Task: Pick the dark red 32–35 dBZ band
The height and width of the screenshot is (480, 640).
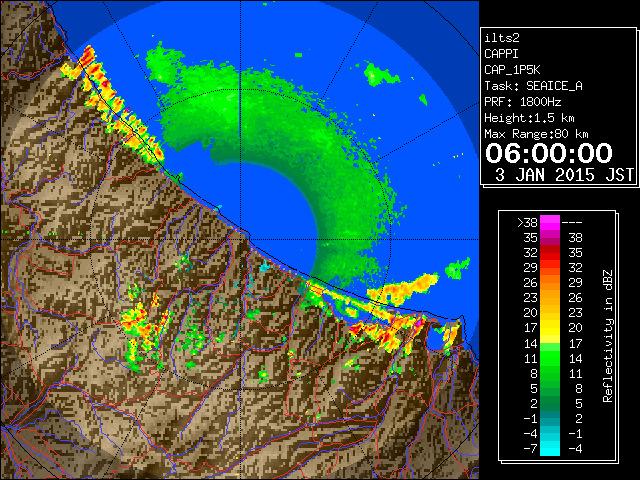Action: point(550,253)
